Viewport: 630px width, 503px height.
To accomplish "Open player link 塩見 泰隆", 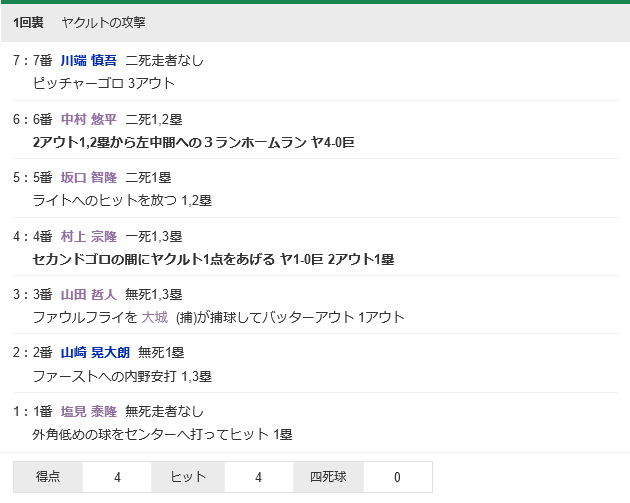I will coord(89,411).
